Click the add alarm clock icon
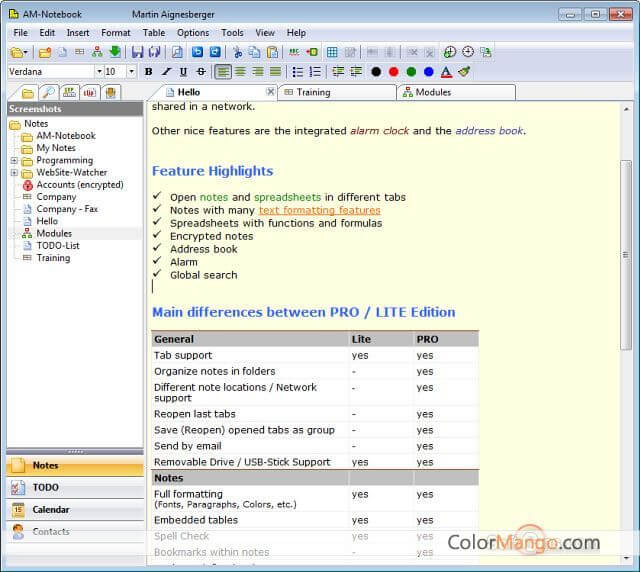Image resolution: width=640 pixels, height=572 pixels. [450, 52]
